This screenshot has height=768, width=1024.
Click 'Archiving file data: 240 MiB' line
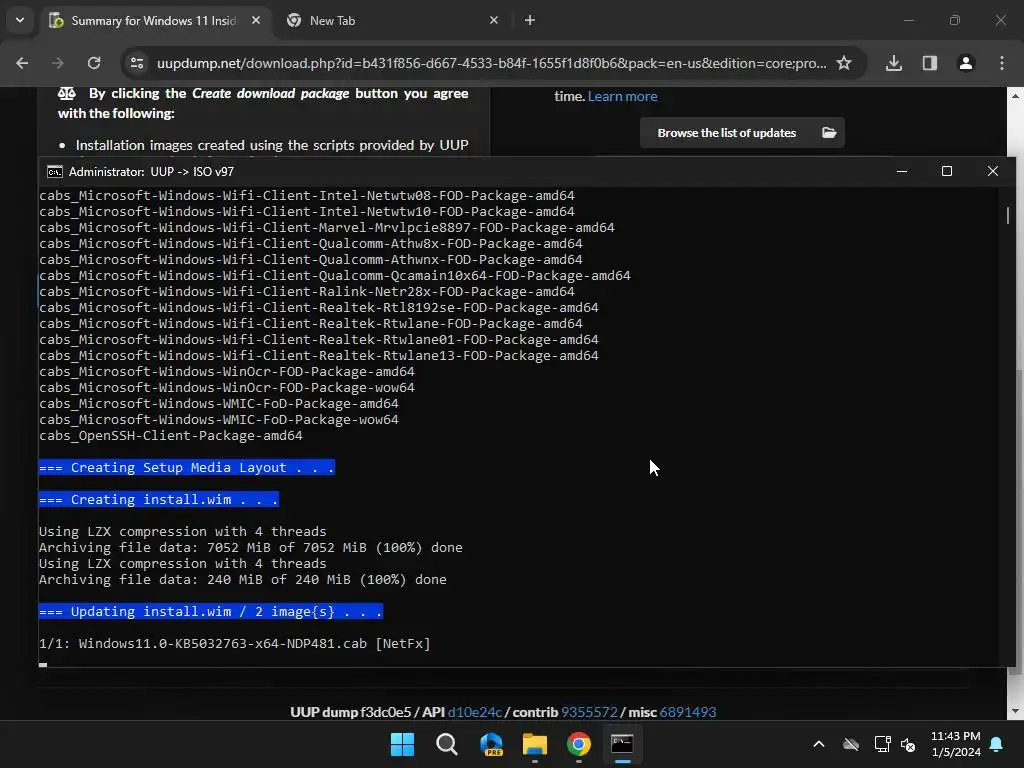(x=243, y=579)
